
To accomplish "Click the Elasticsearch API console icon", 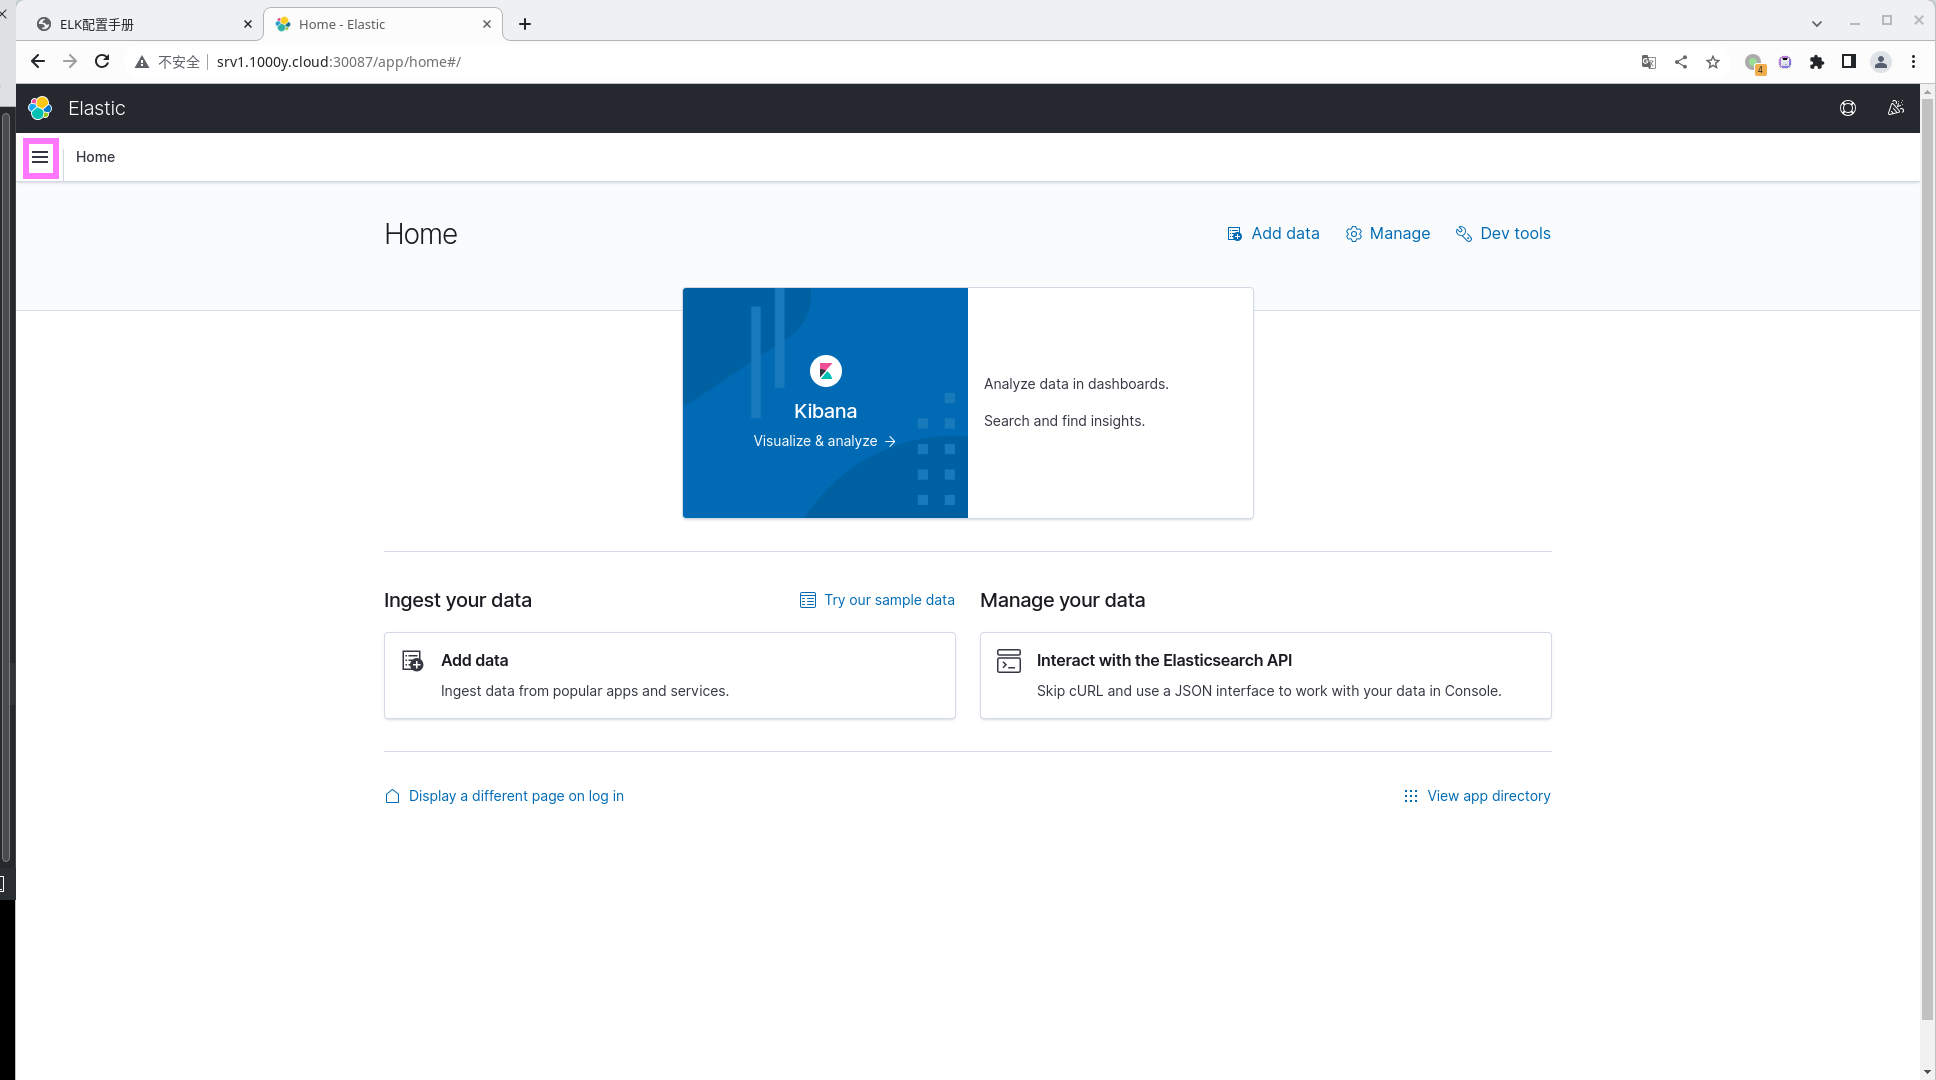I will (1009, 661).
